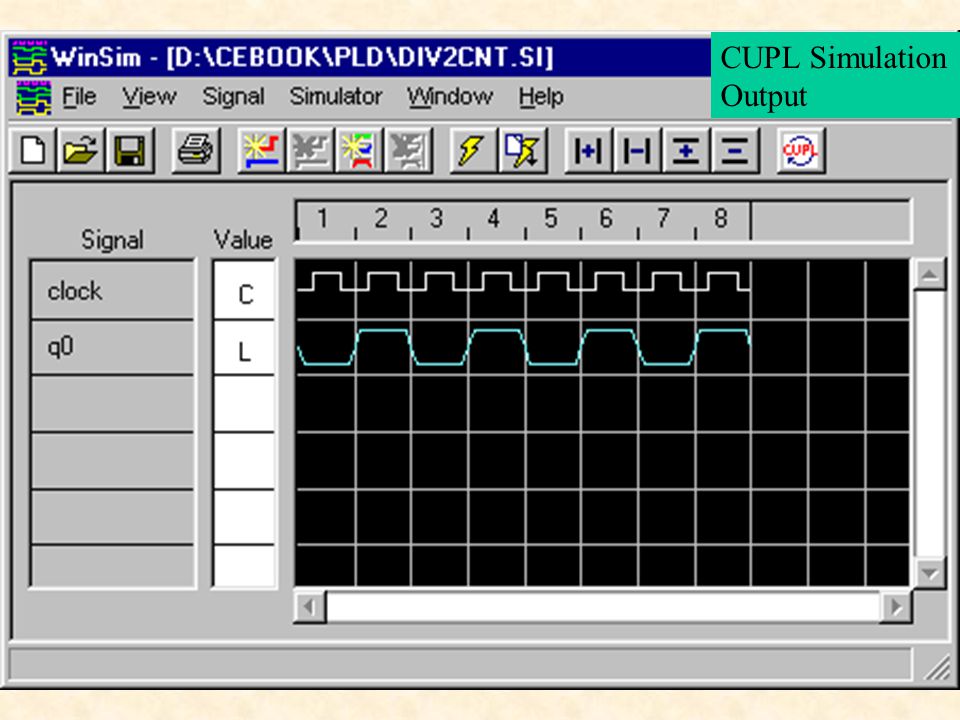The image size is (960, 720).
Task: Click time marker 4 on the ruler
Action: (493, 218)
